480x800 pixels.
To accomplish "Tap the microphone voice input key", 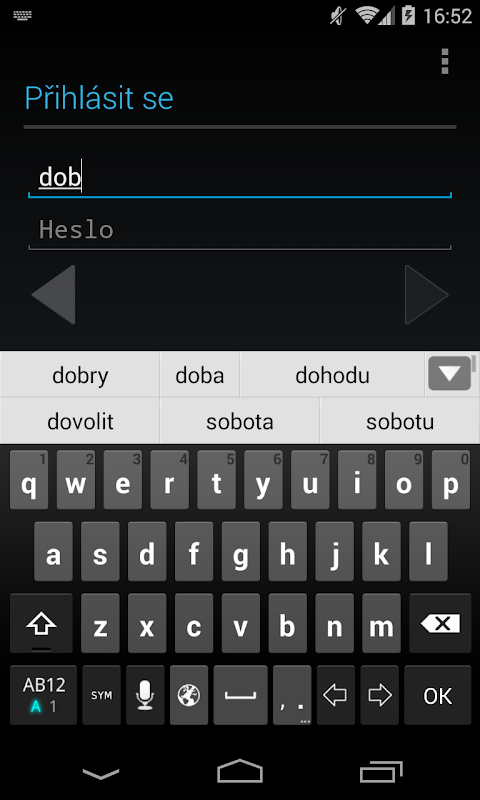I will pos(145,694).
